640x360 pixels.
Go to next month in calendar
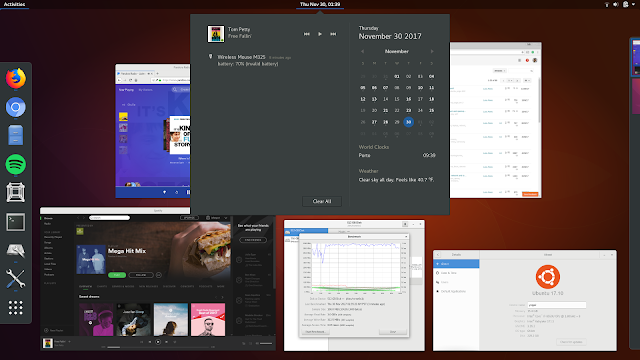(431, 51)
